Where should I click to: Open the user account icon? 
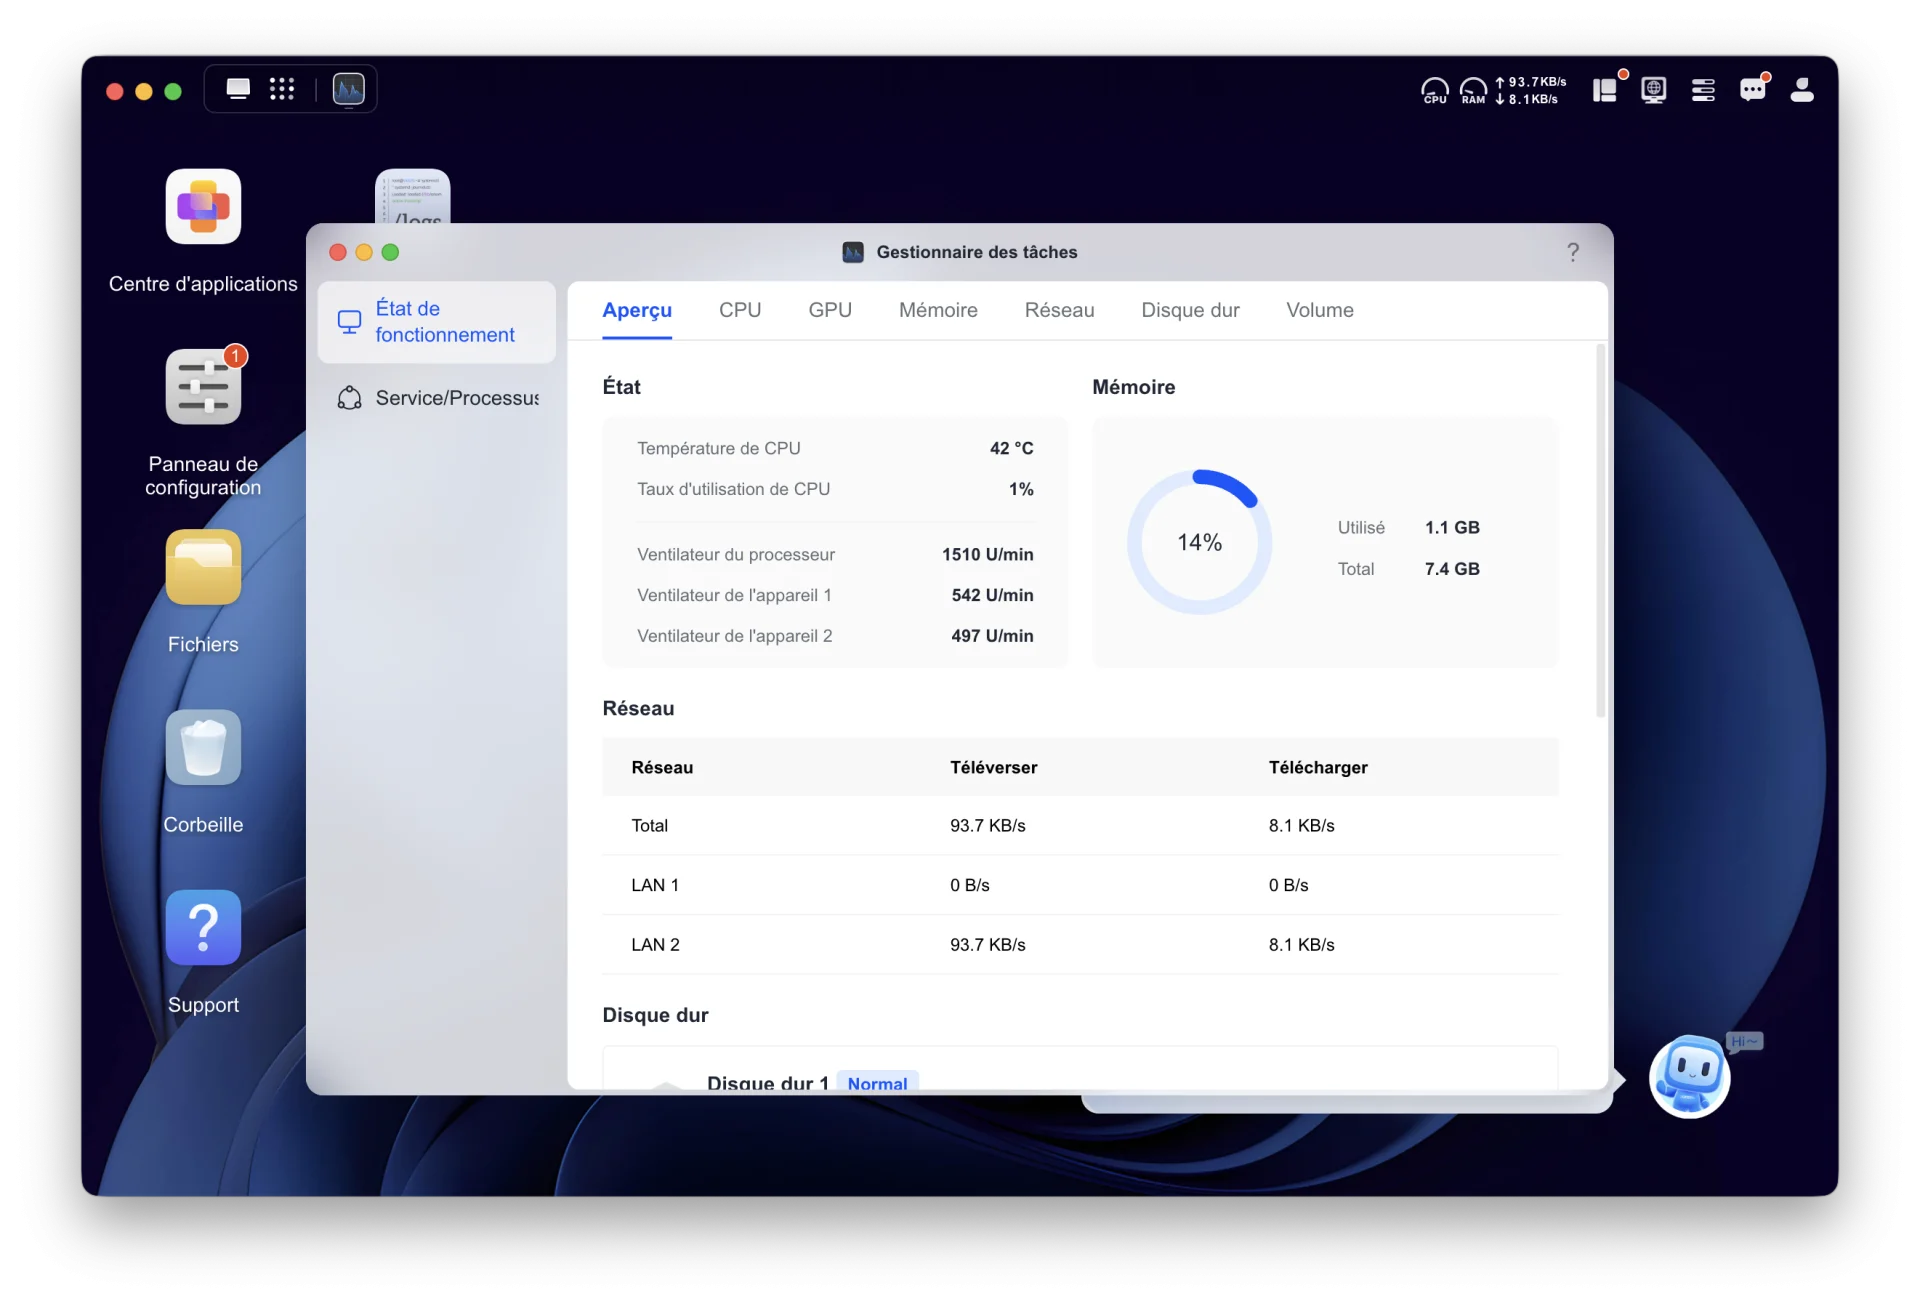point(1802,90)
